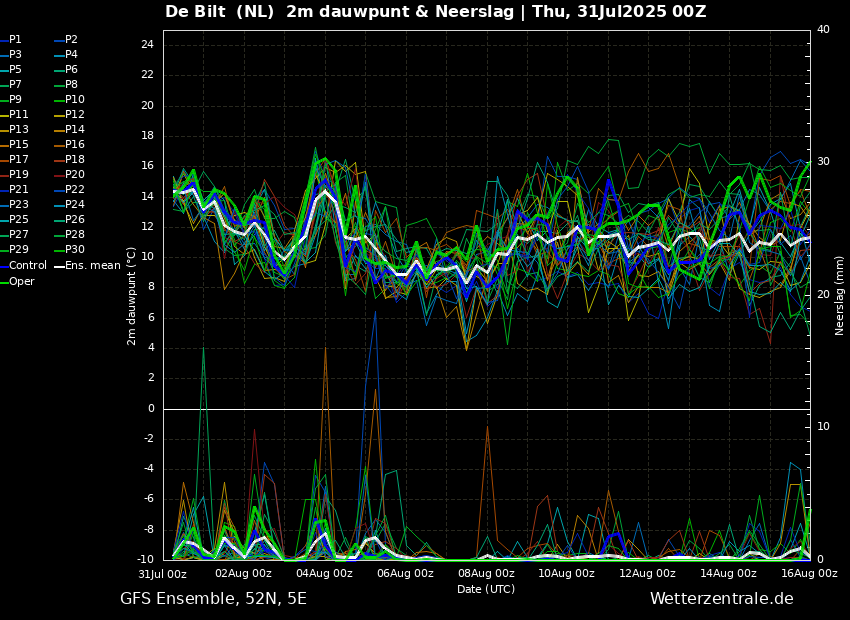This screenshot has height=620, width=850.
Task: Click the 16 dew point axis tick
Action: pos(147,166)
